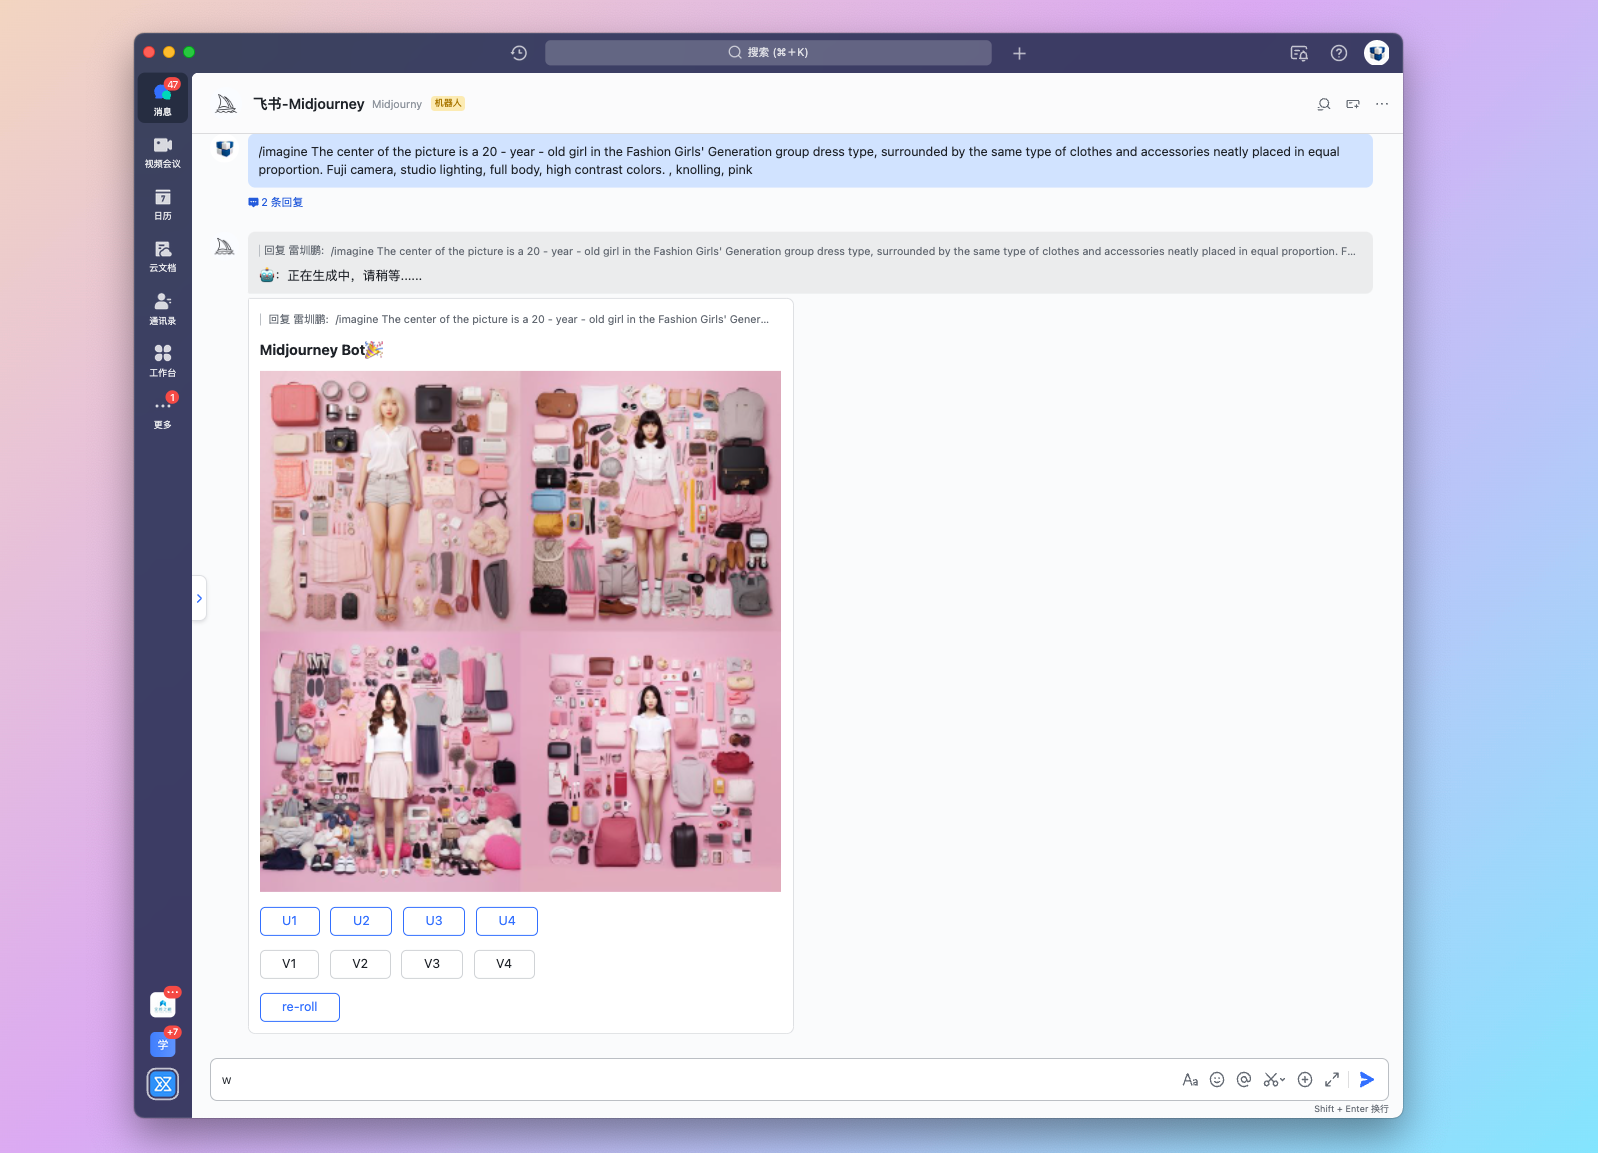Expand the message editor to full size
The image size is (1598, 1153).
pos(1332,1080)
